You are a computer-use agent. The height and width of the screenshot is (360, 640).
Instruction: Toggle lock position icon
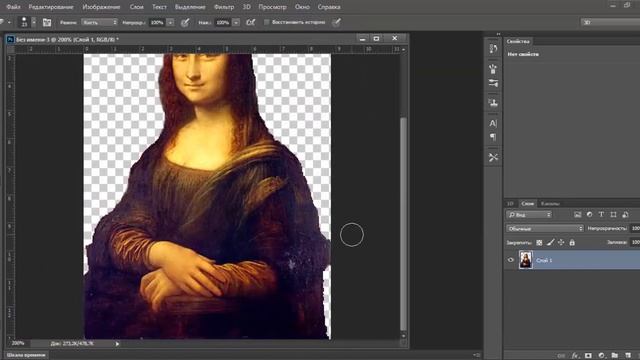pyautogui.click(x=561, y=242)
